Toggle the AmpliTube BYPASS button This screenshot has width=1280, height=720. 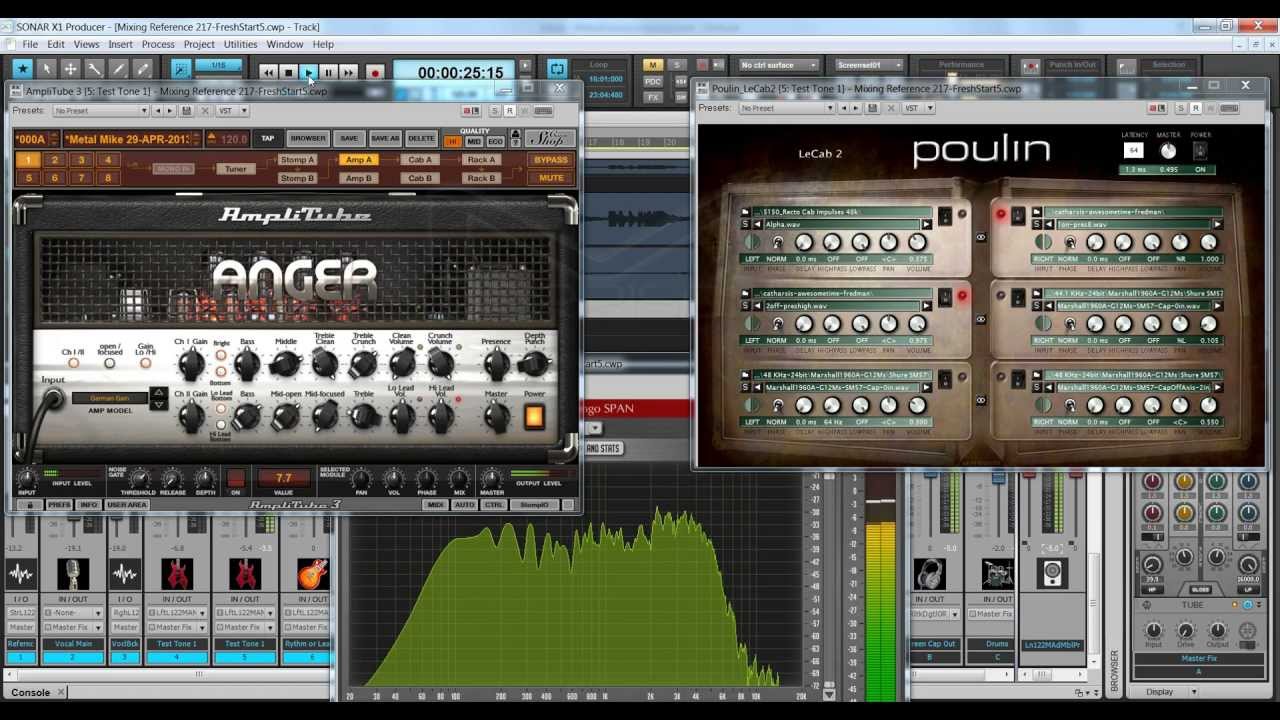pos(551,160)
